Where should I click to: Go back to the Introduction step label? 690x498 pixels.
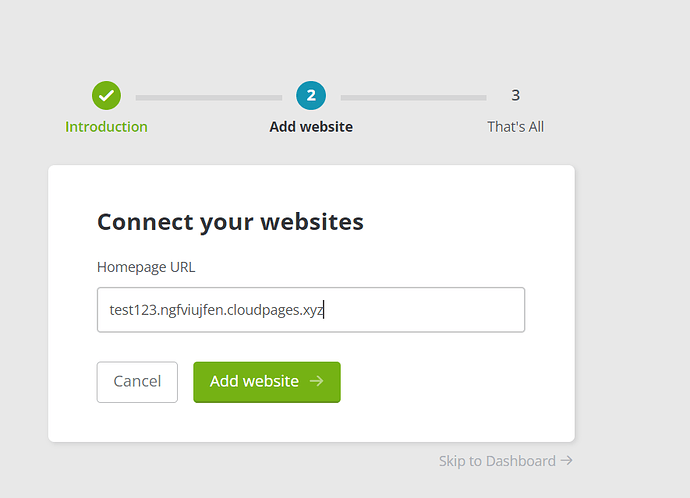tap(106, 127)
